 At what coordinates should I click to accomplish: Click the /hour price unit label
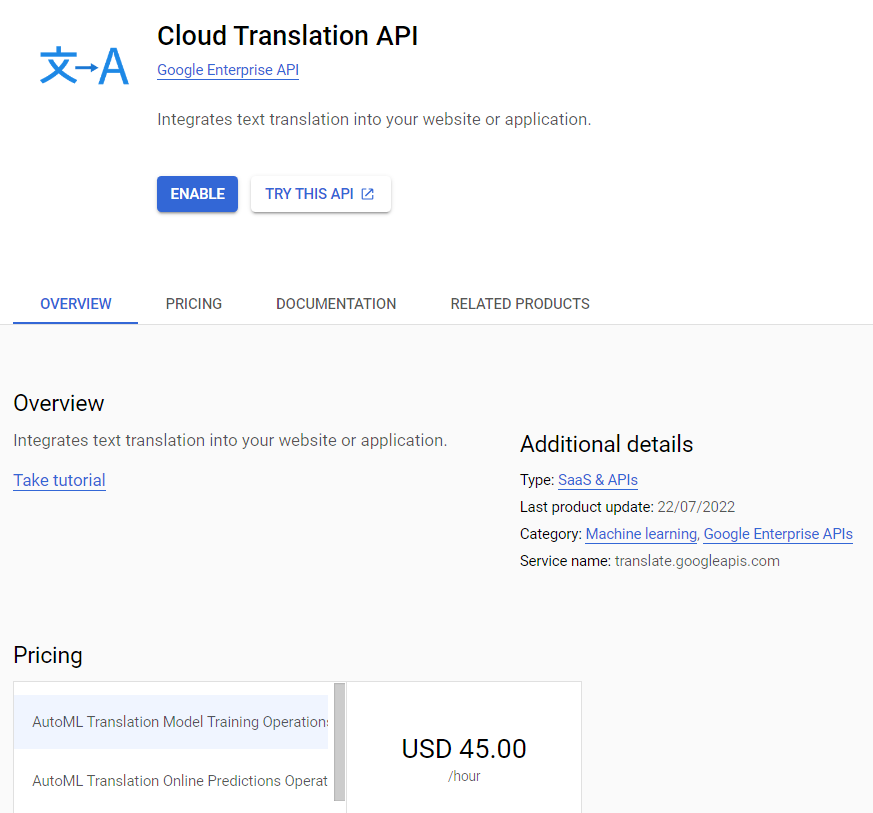tap(464, 776)
